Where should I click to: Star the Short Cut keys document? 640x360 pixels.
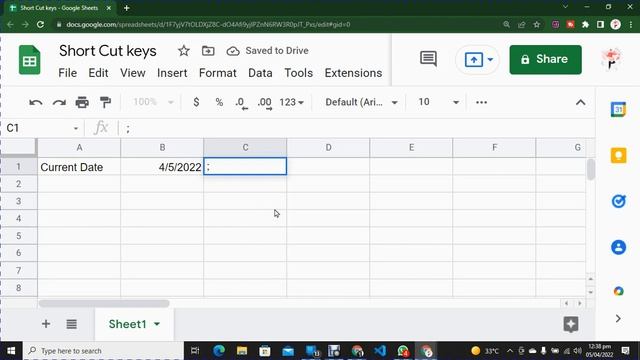pyautogui.click(x=184, y=51)
